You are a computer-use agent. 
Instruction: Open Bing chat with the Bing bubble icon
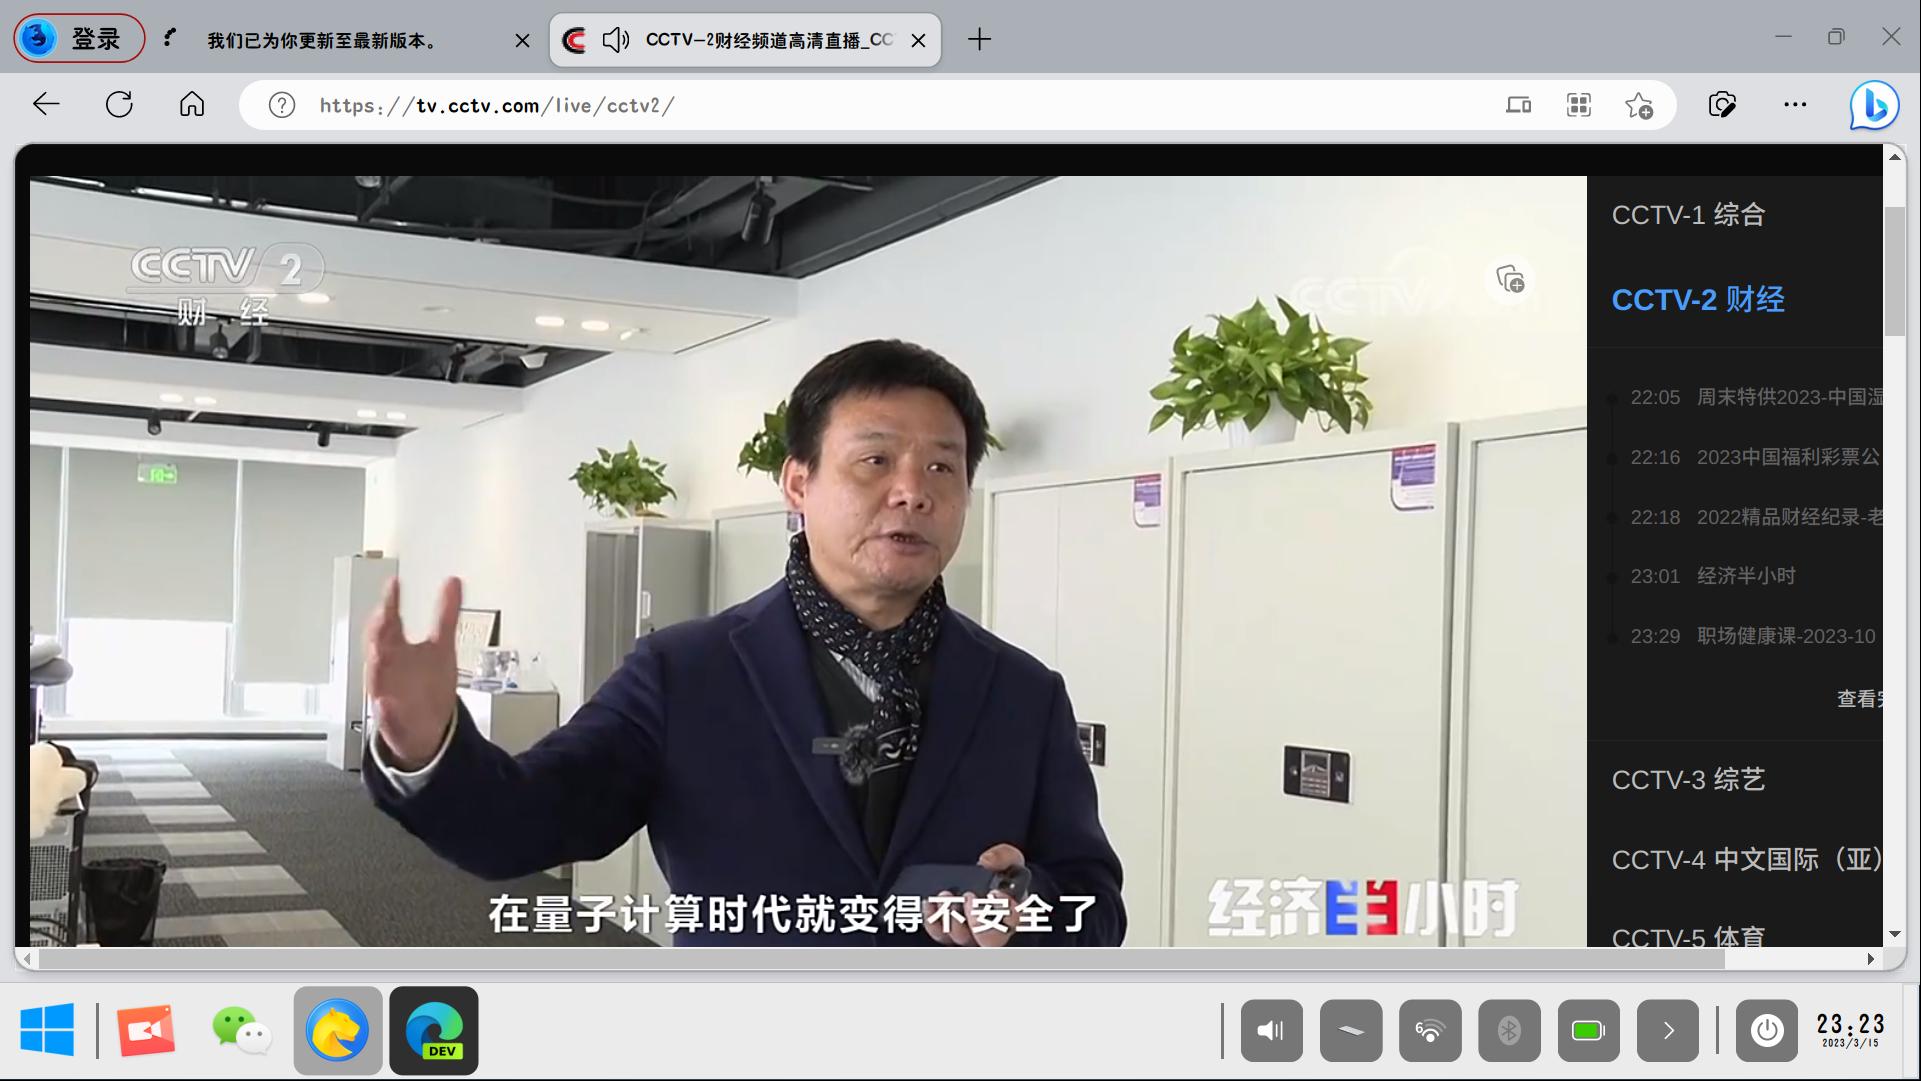click(1874, 104)
